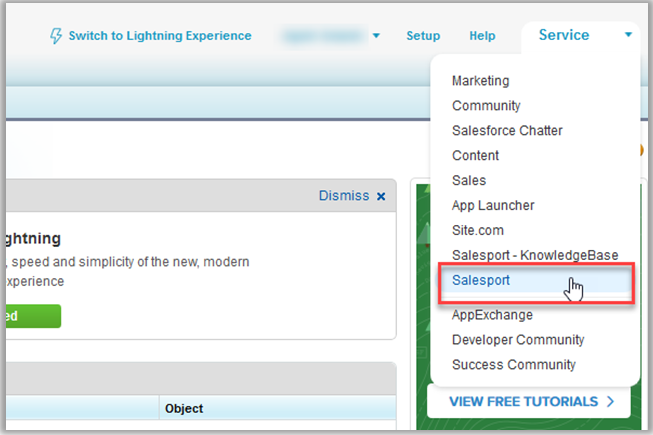Select the highlighted Salesport app
This screenshot has height=435, width=653.
click(481, 281)
